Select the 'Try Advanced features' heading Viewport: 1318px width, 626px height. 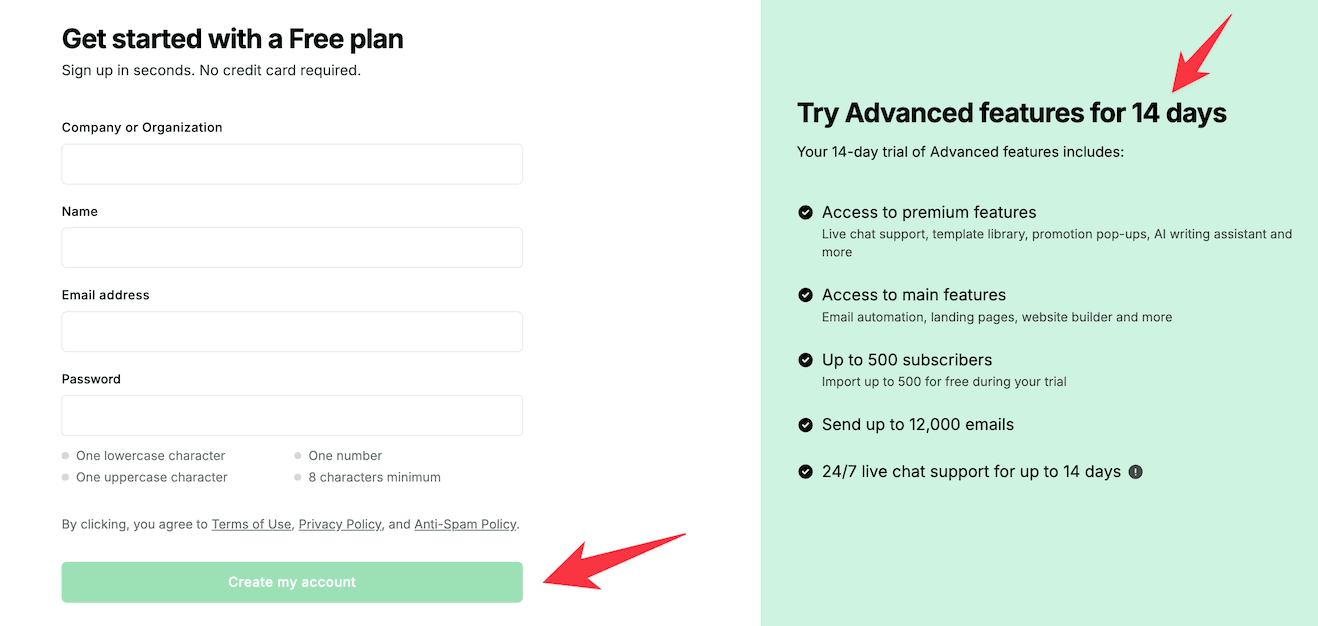coord(1011,112)
